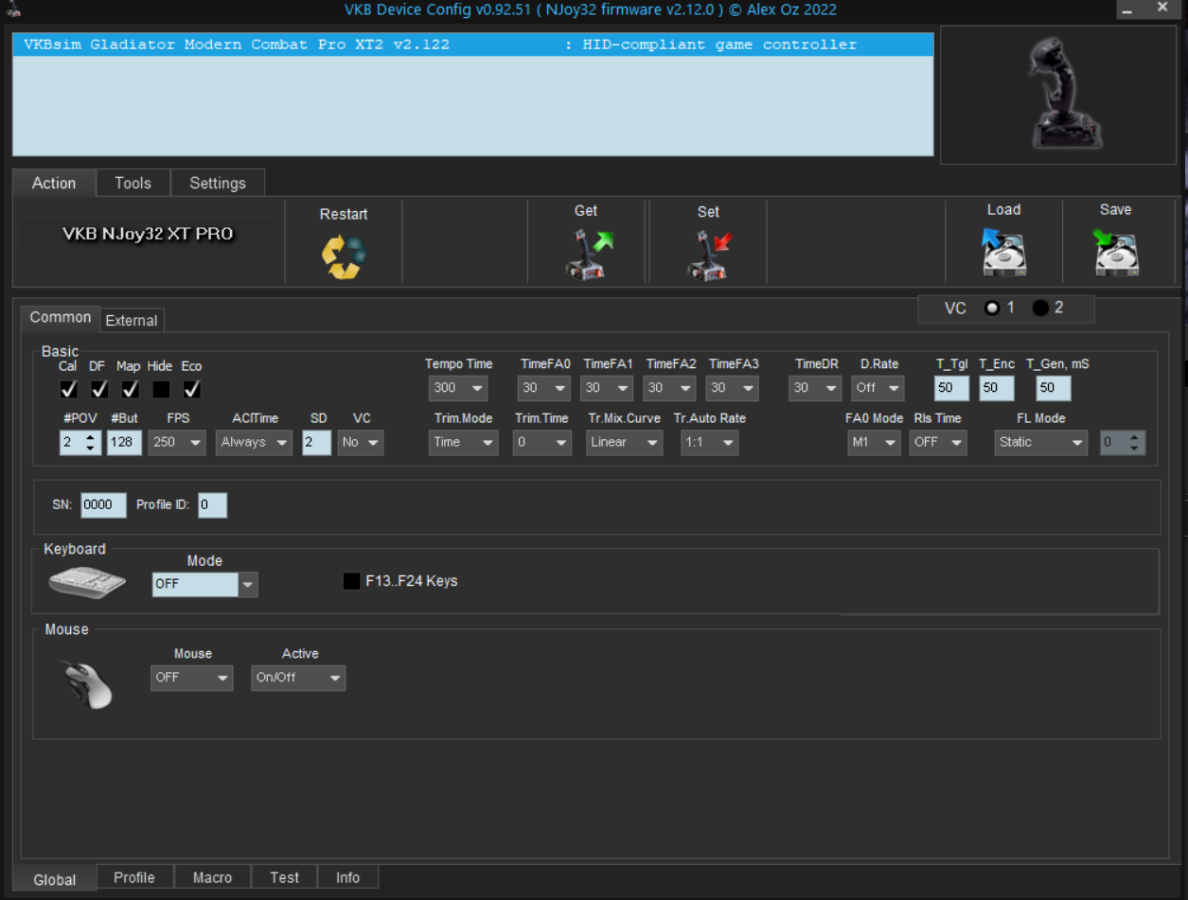Viewport: 1188px width, 900px height.
Task: Open the Trim.Mode dropdown
Action: point(464,442)
